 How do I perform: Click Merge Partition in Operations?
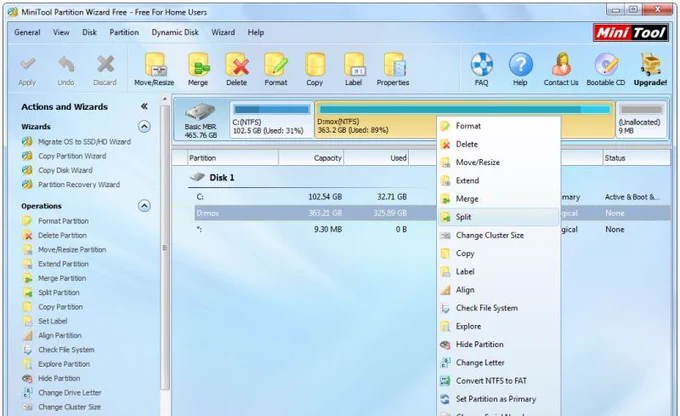pos(62,278)
